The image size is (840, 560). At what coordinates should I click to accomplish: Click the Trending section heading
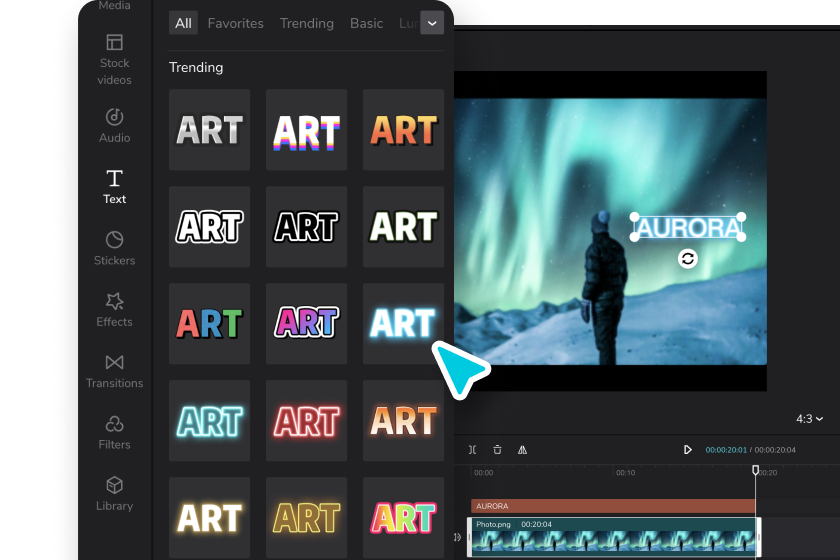point(196,68)
